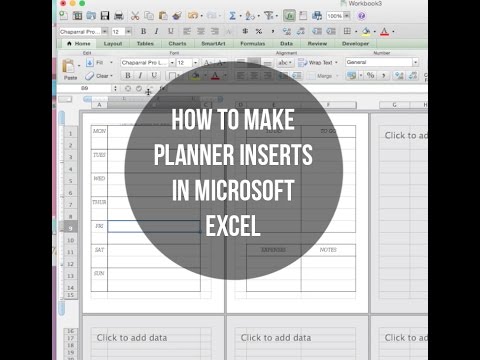This screenshot has width=480, height=360.
Task: Click the Fill Color bucket in the formatting toolbar
Action: [x=366, y=31]
